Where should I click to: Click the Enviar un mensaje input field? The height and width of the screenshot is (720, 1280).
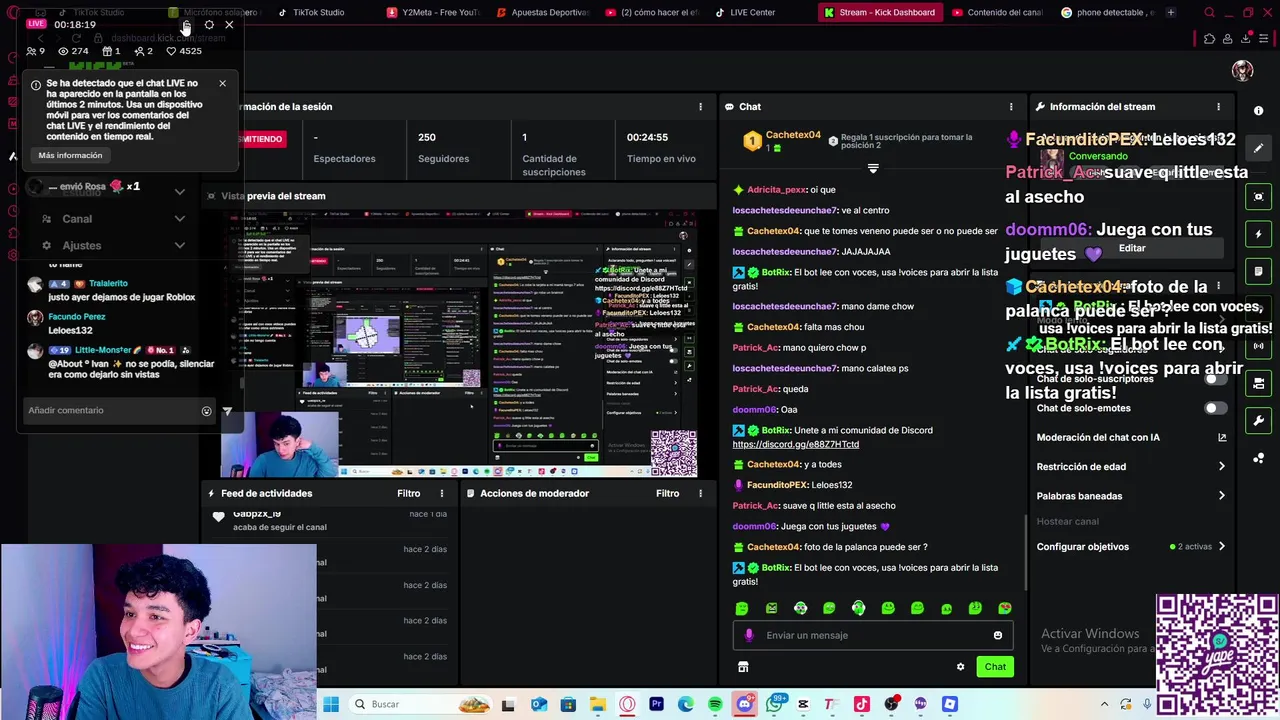[x=875, y=635]
